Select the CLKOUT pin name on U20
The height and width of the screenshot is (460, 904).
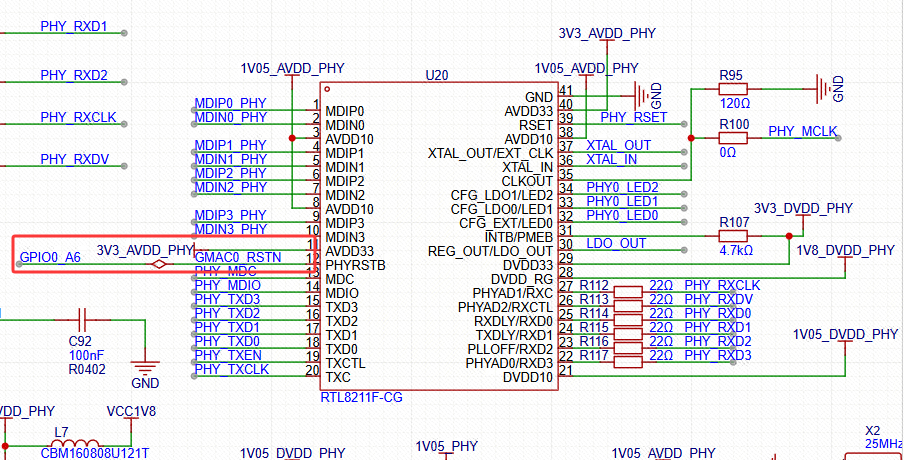(527, 181)
